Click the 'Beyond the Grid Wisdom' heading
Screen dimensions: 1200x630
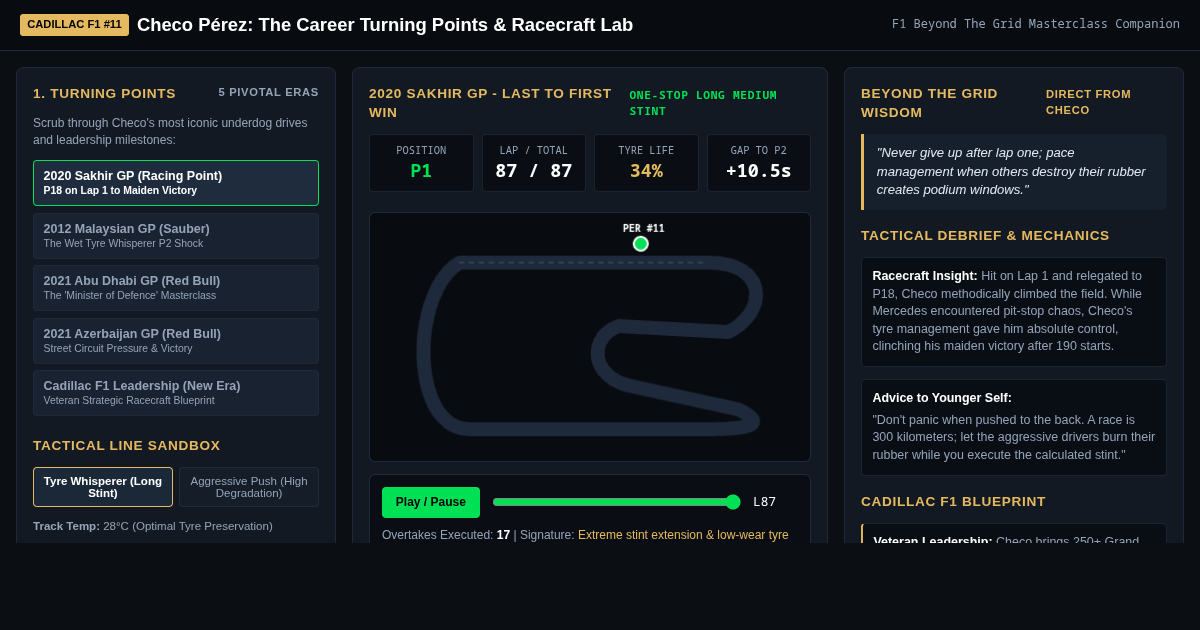[929, 103]
